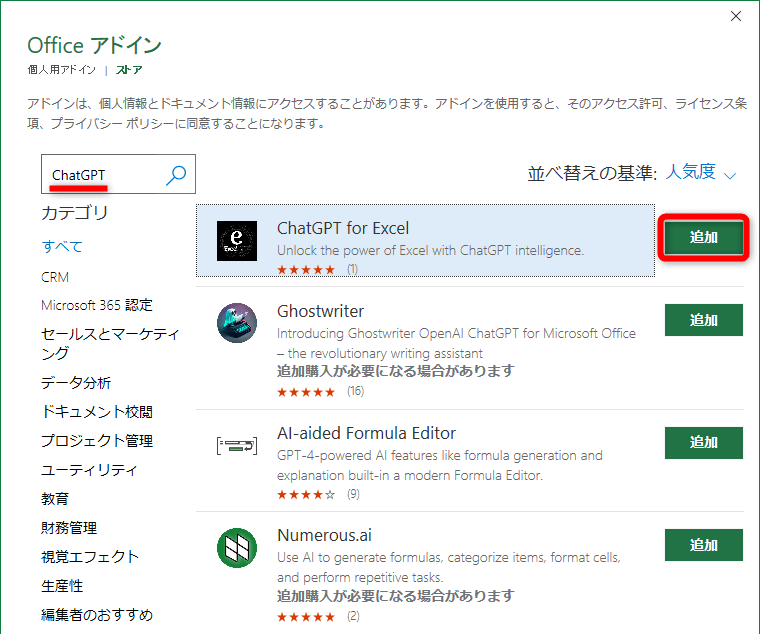Open the sort-by 人気度 dropdown

coord(701,173)
